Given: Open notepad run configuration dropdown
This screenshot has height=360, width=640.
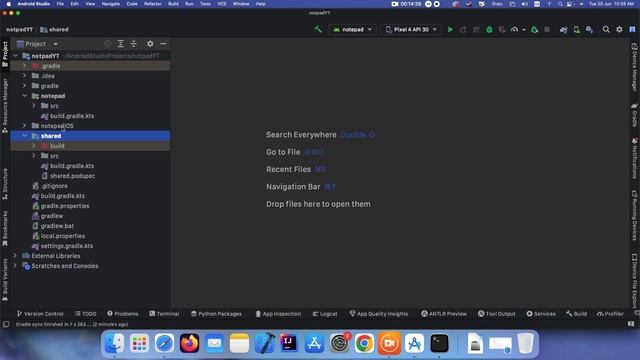Looking at the screenshot, I should tap(352, 29).
